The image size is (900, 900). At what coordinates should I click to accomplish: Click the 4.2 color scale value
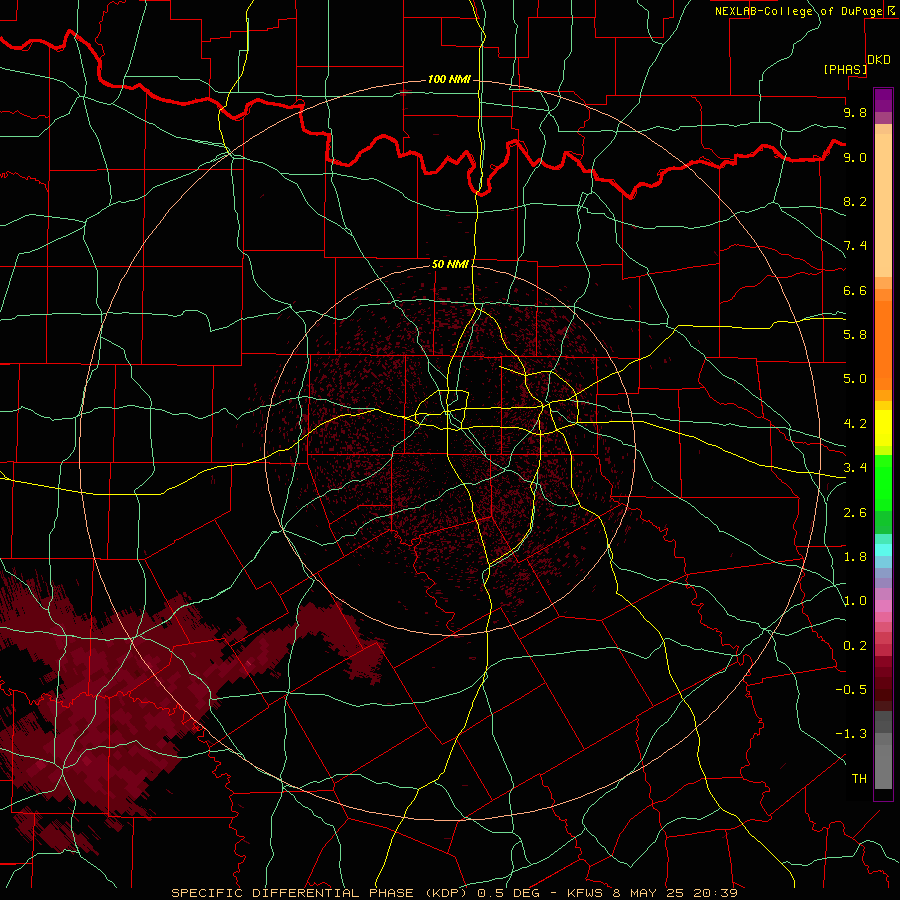click(x=855, y=424)
